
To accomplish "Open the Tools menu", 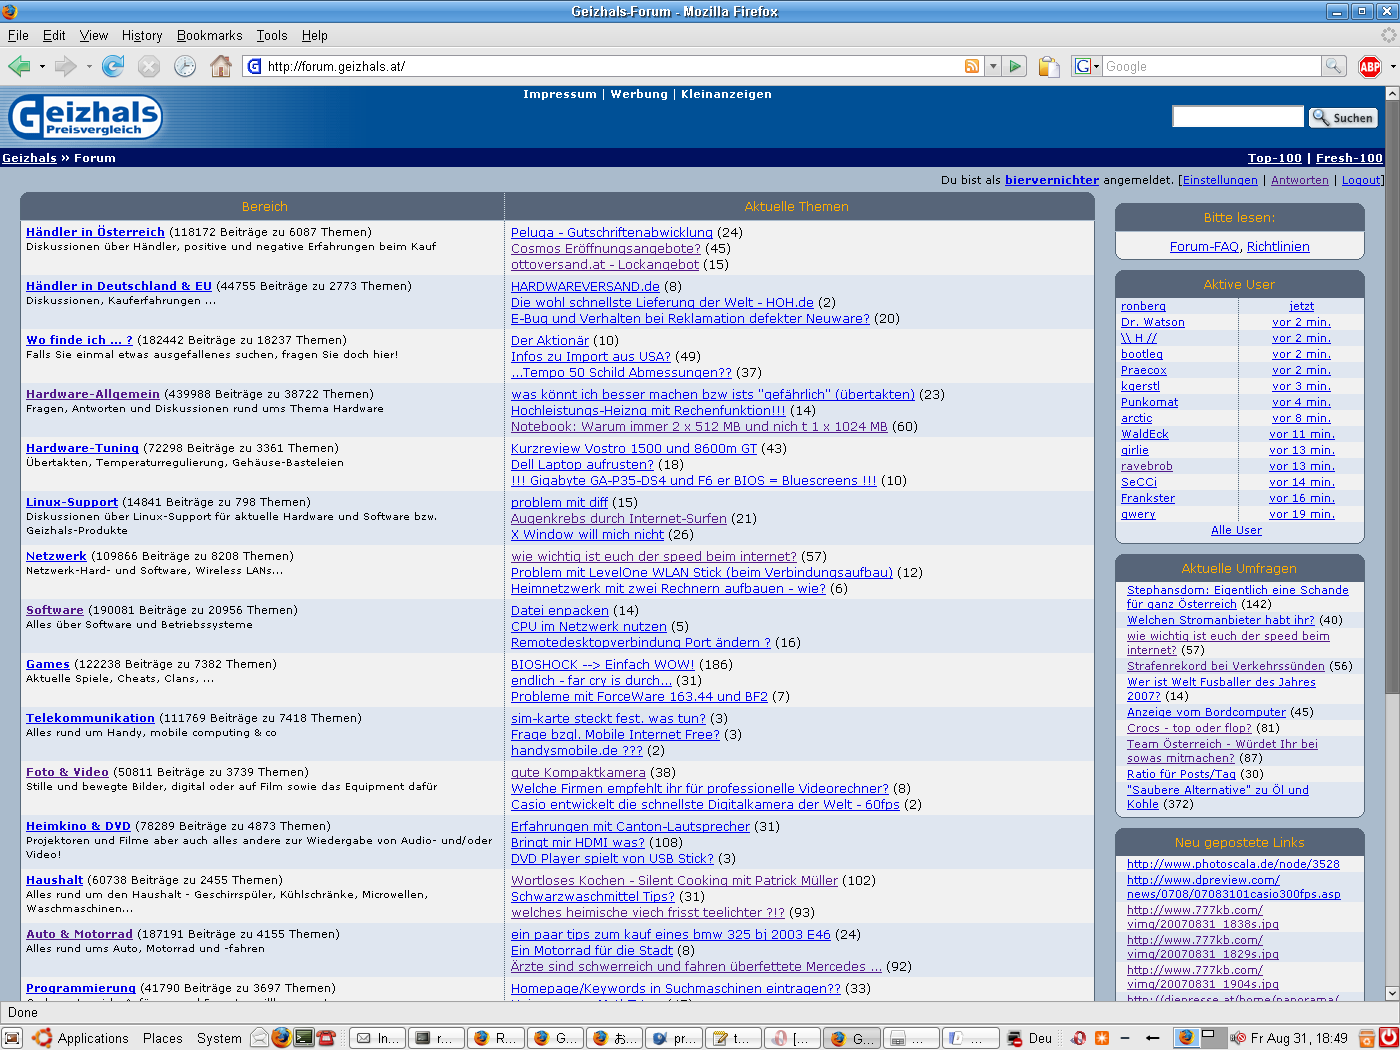I will pyautogui.click(x=272, y=35).
